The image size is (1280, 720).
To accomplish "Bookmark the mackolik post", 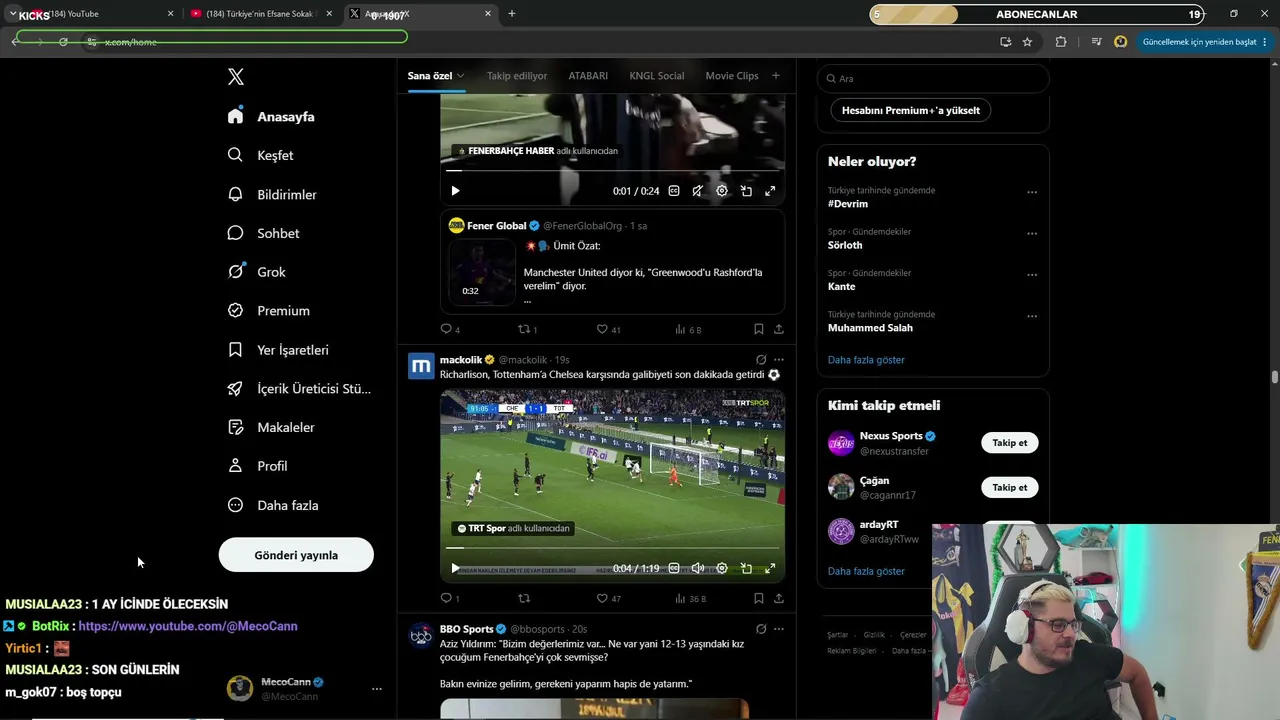I will tap(759, 598).
